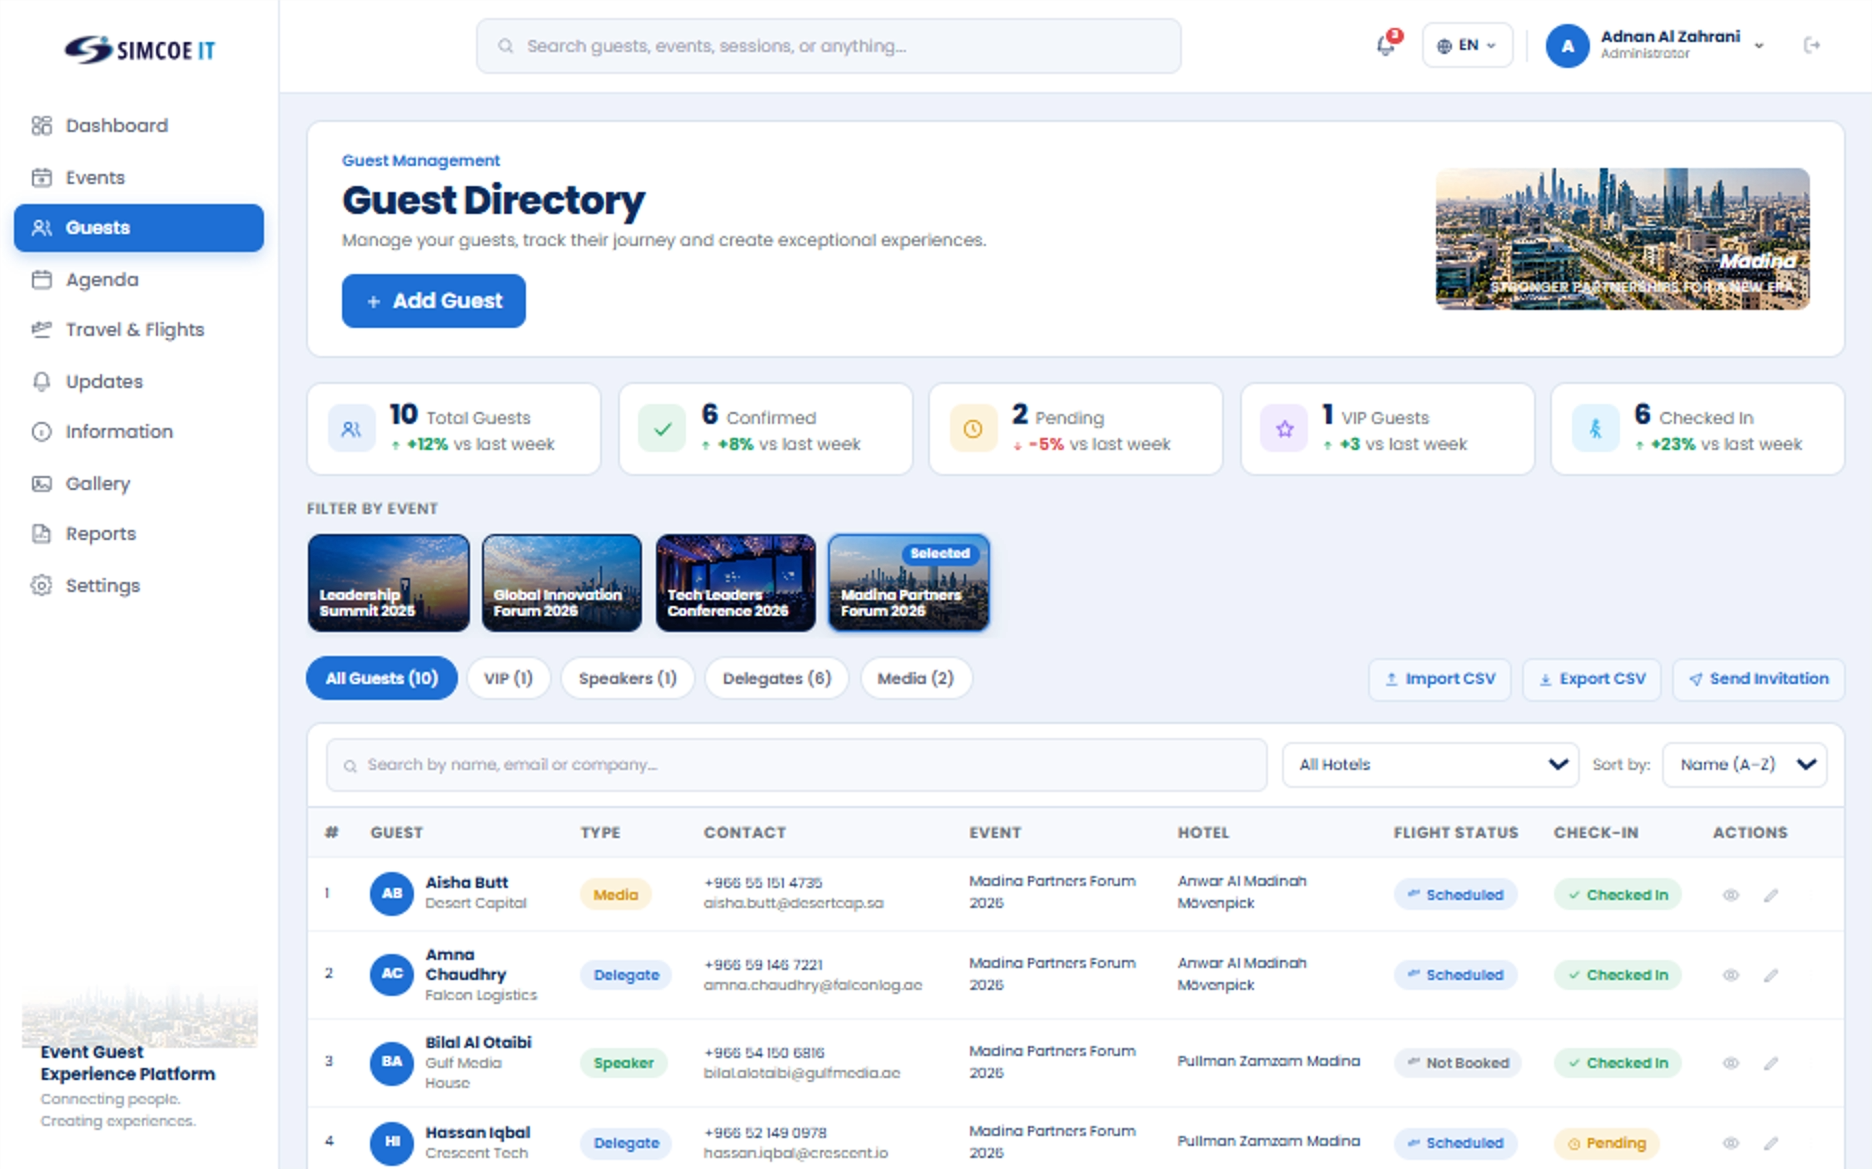
Task: Click the Checked In walking figure icon
Action: 1595,429
